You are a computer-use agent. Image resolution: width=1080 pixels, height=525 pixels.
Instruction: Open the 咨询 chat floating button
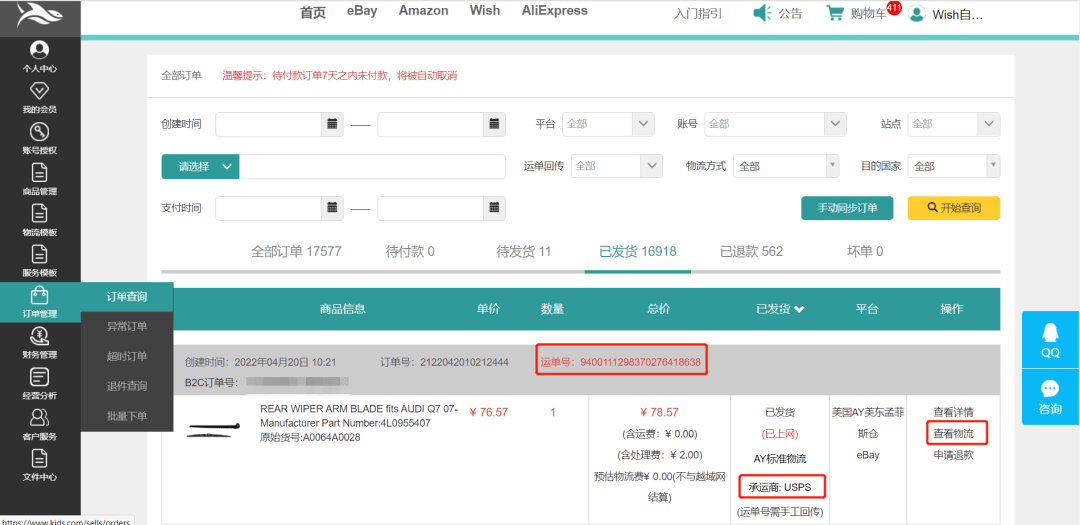pos(1050,397)
